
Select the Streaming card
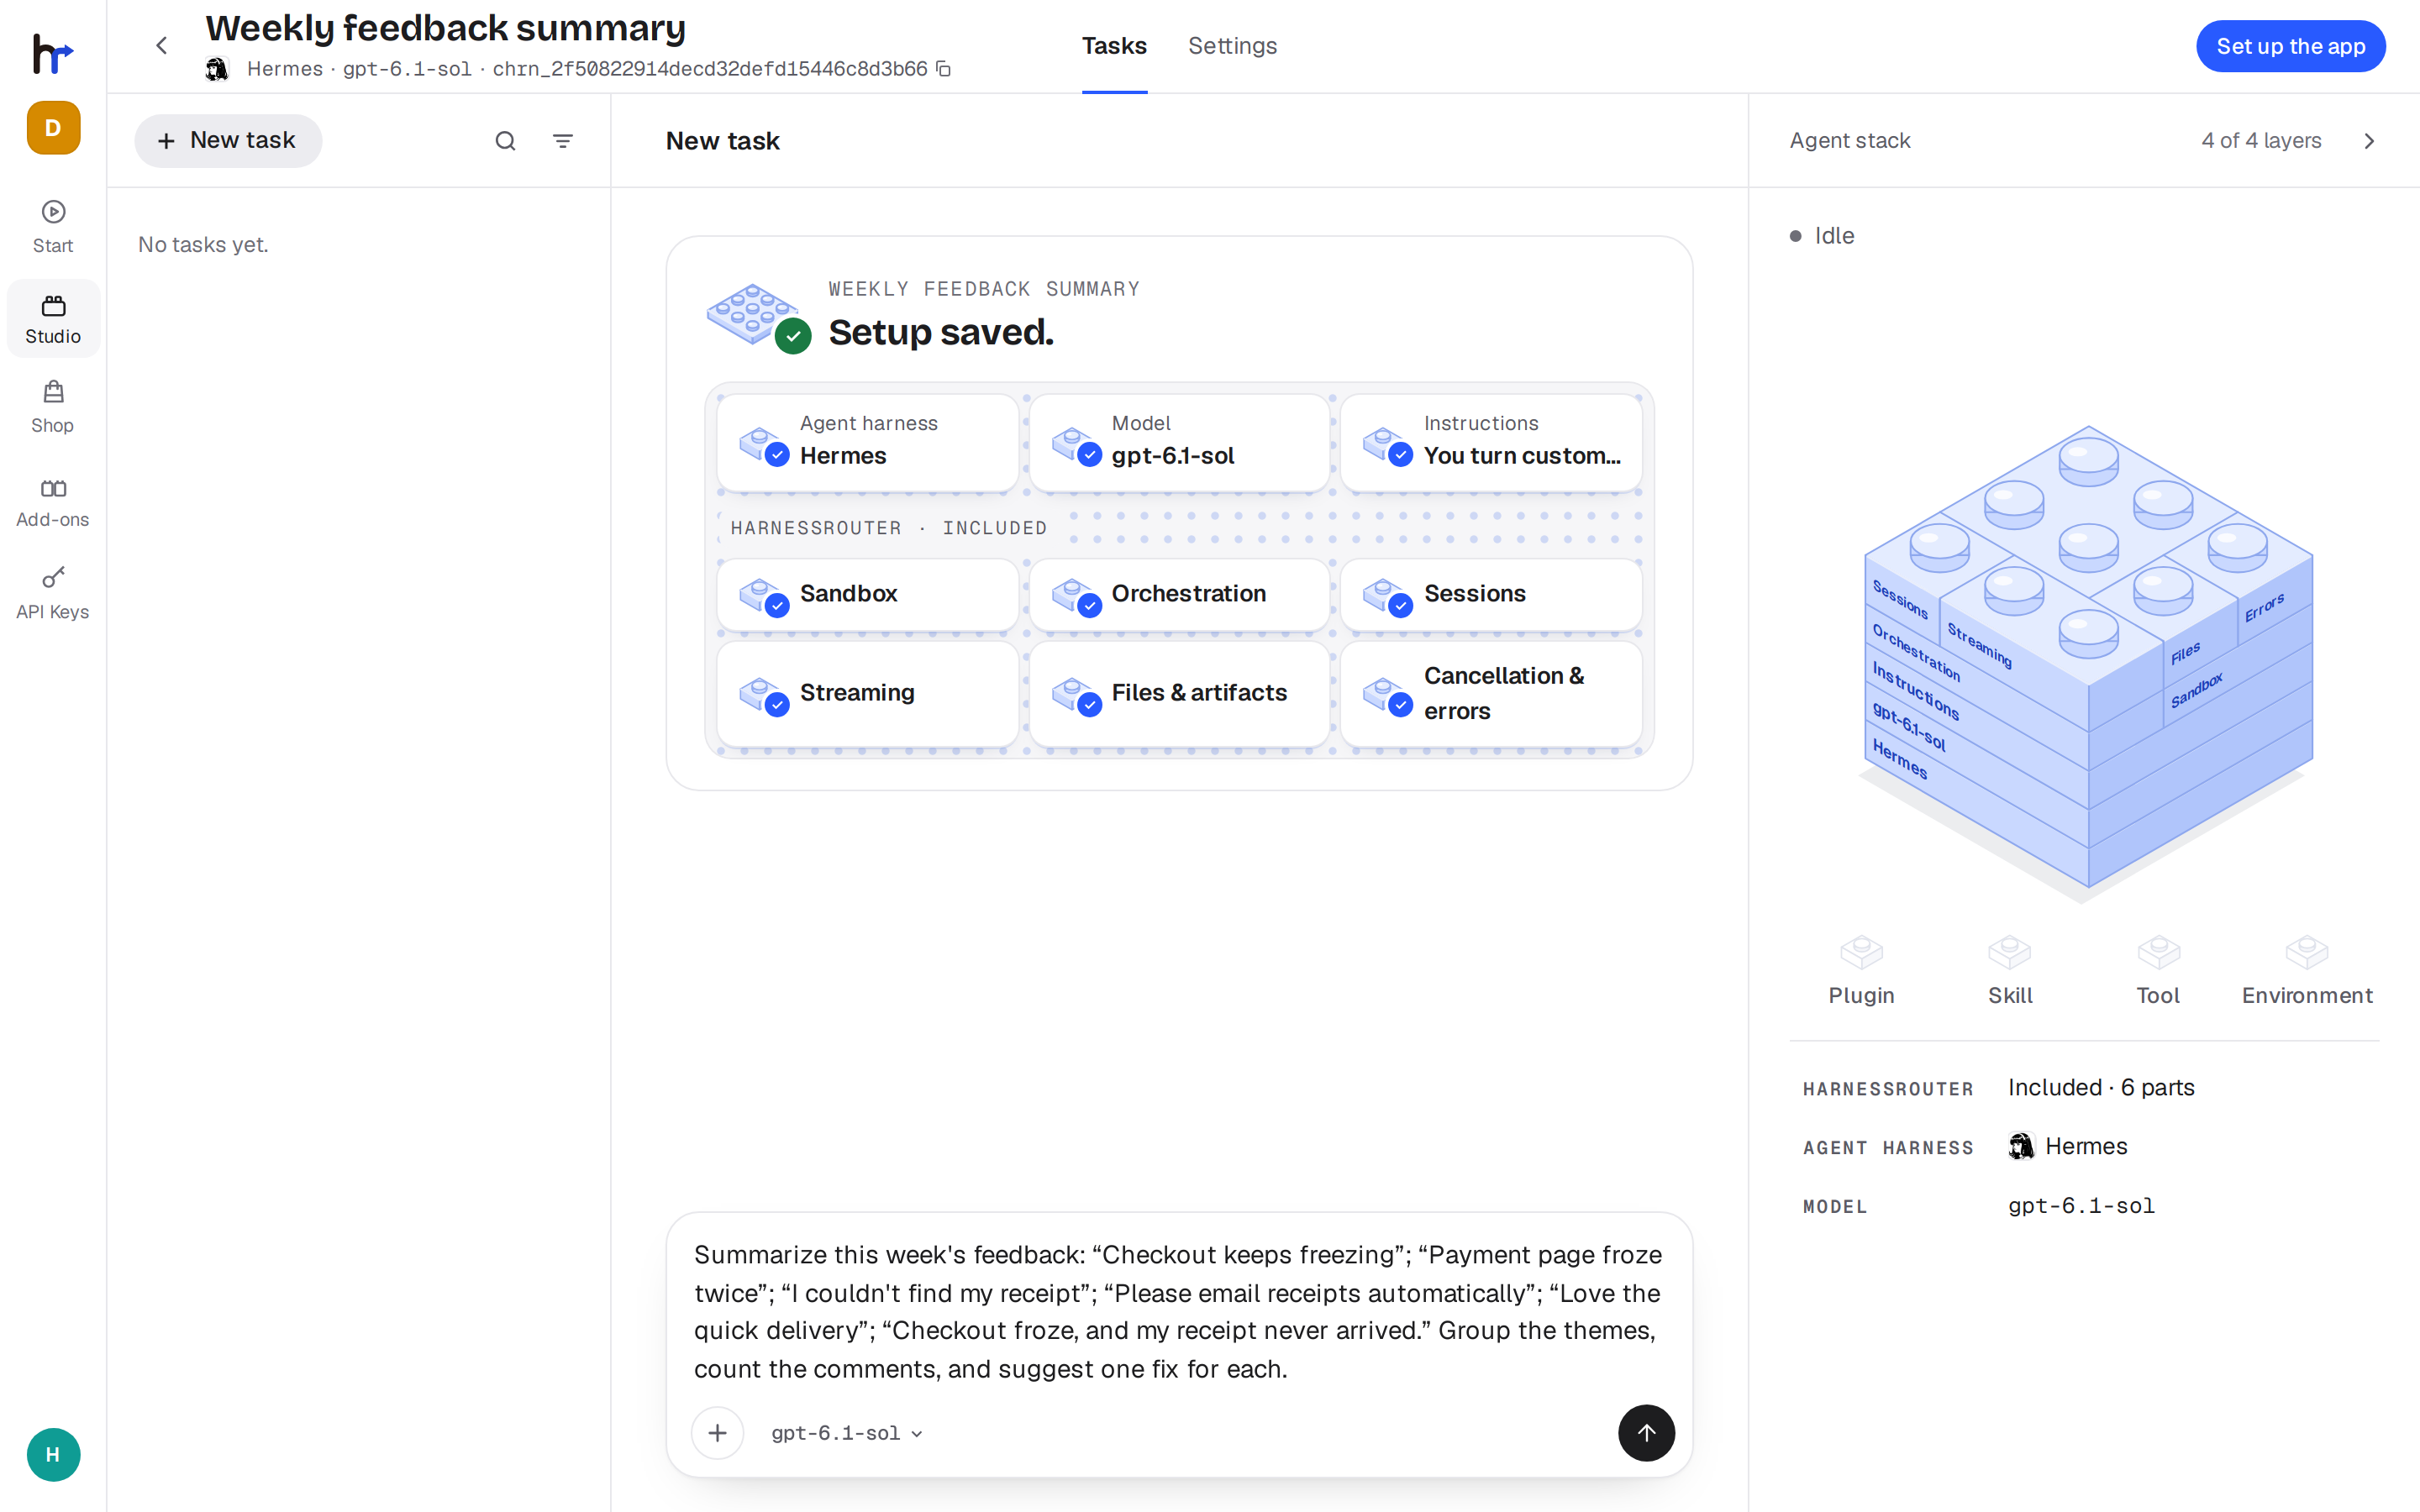pyautogui.click(x=867, y=693)
